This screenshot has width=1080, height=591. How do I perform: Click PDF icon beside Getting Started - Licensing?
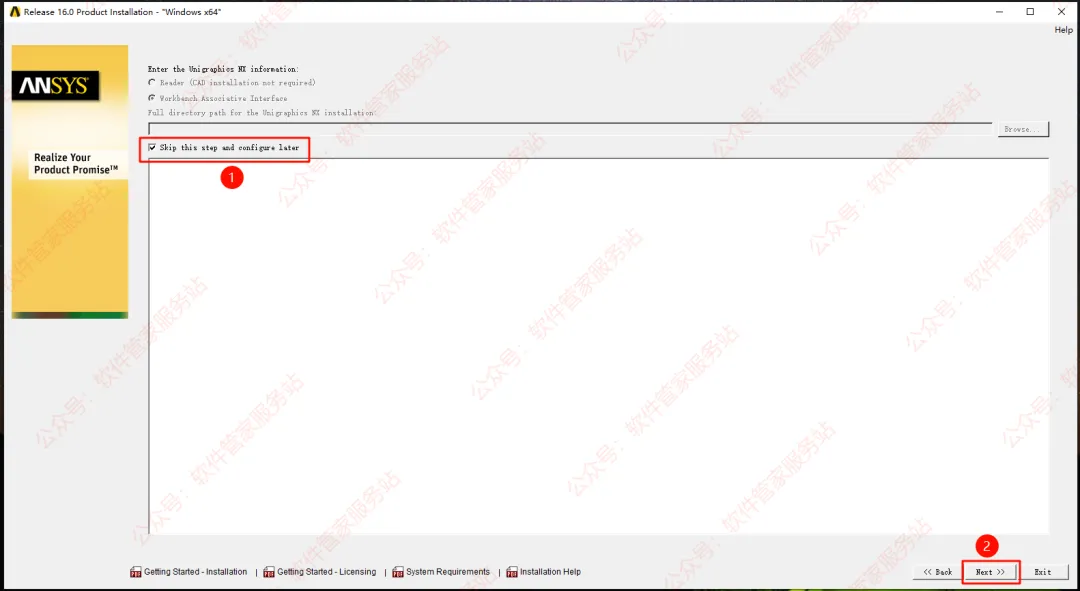pyautogui.click(x=269, y=572)
